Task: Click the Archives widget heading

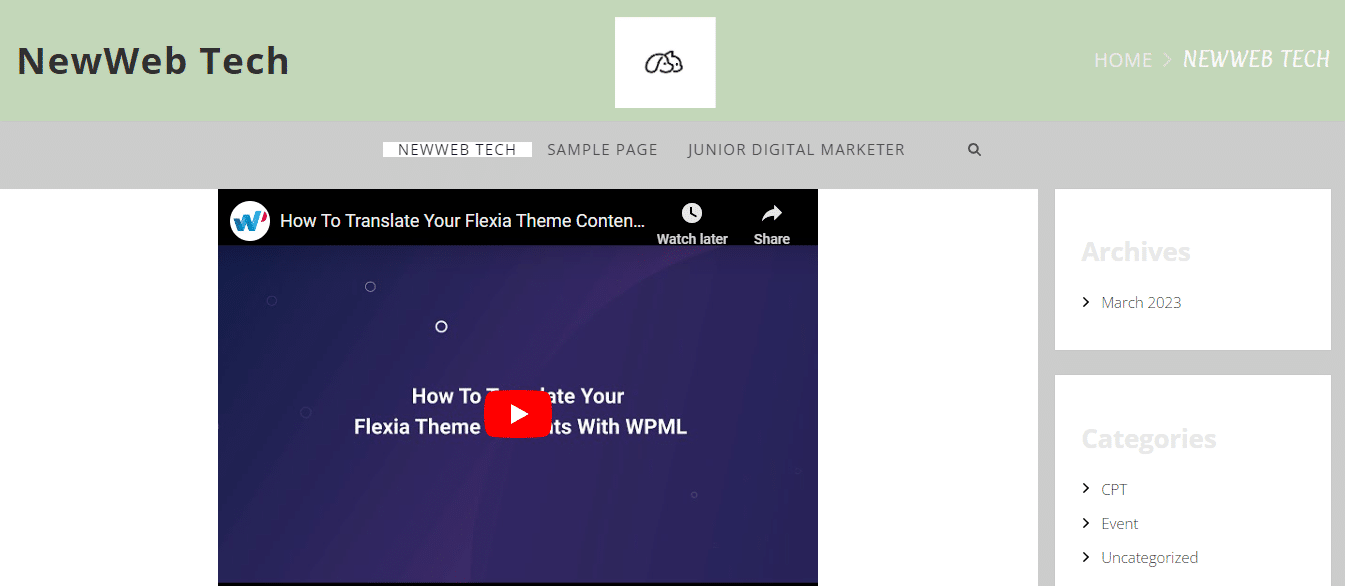Action: pyautogui.click(x=1136, y=252)
